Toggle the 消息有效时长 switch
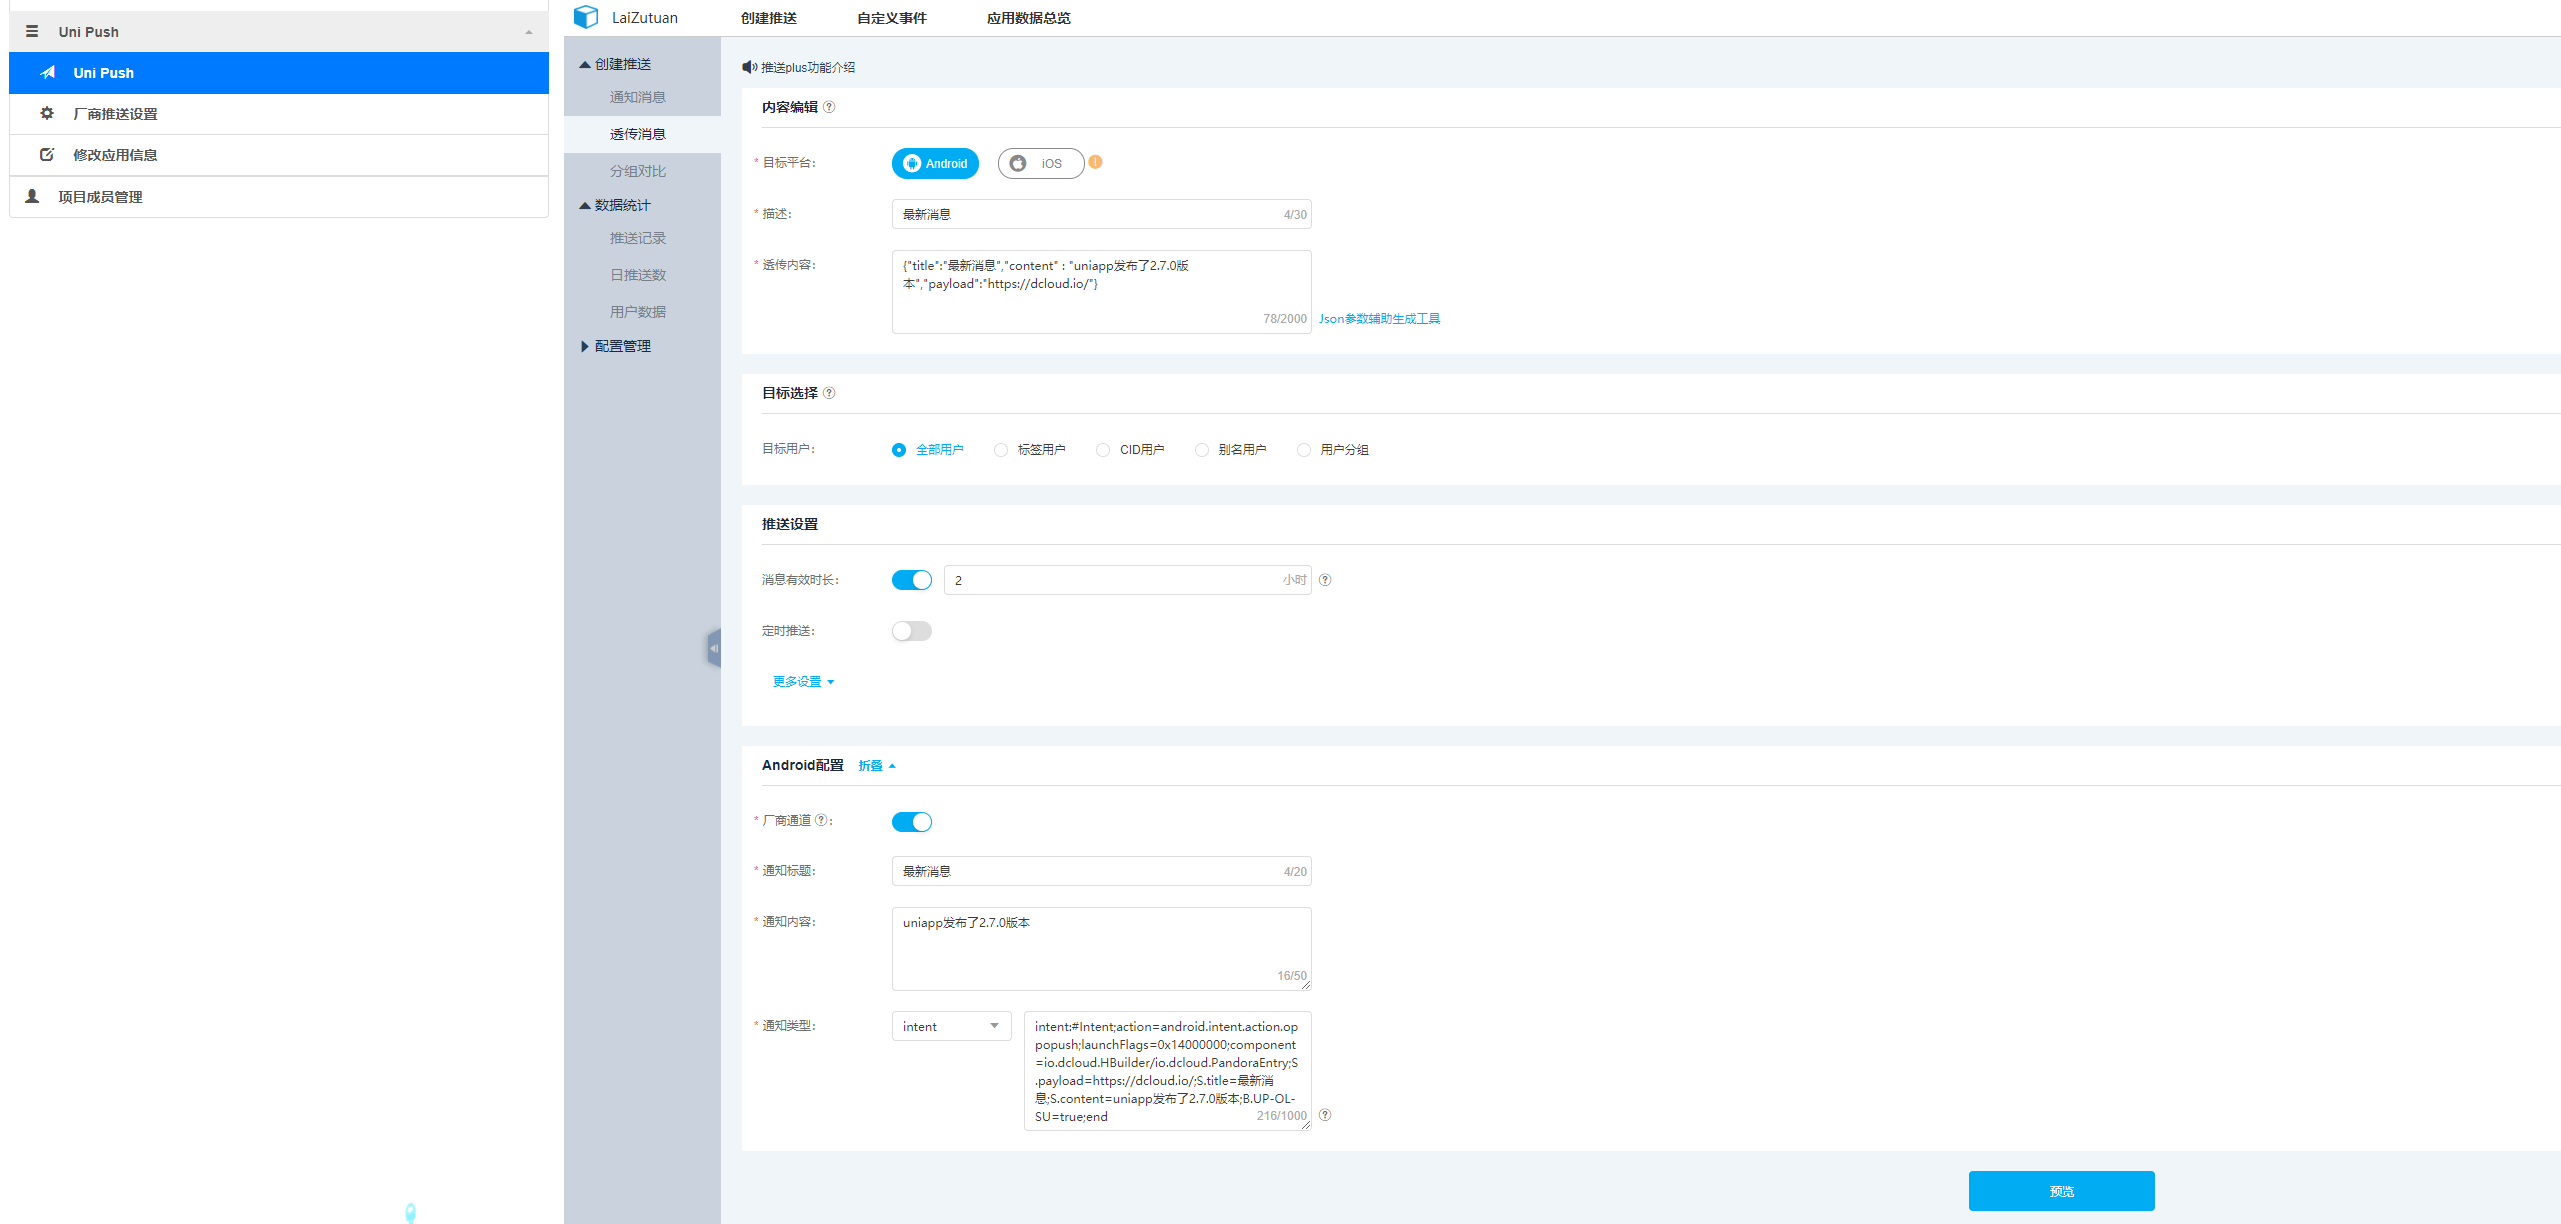The width and height of the screenshot is (2561, 1224). point(912,580)
